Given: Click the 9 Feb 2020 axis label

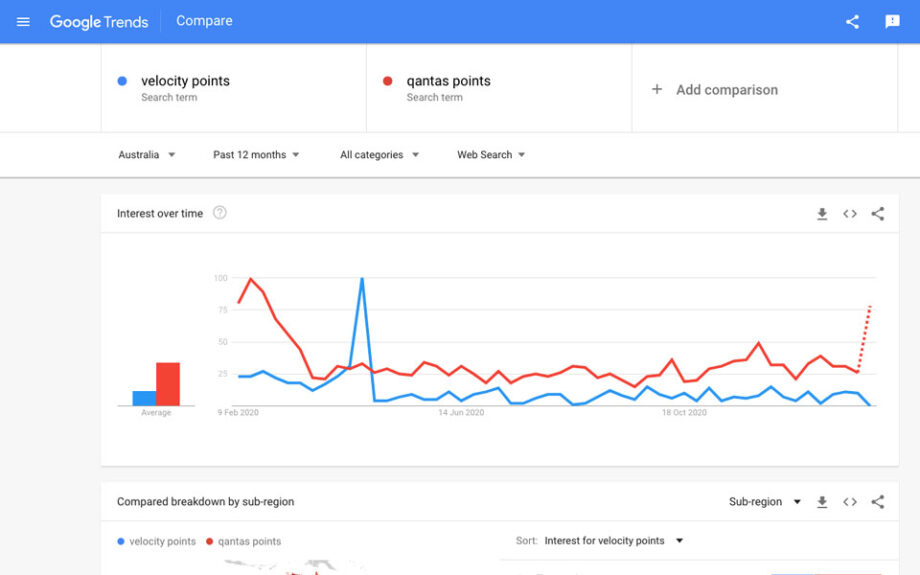Looking at the screenshot, I should click(x=238, y=413).
